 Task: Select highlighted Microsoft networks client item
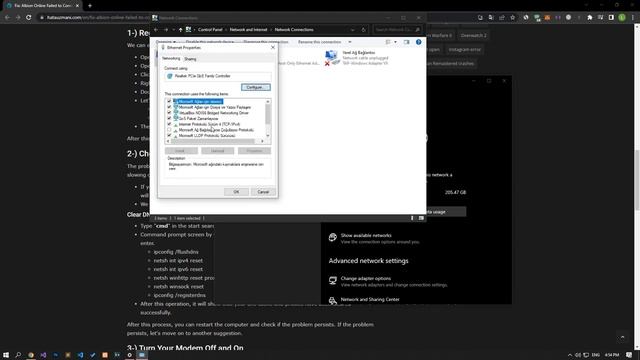[x=200, y=101]
